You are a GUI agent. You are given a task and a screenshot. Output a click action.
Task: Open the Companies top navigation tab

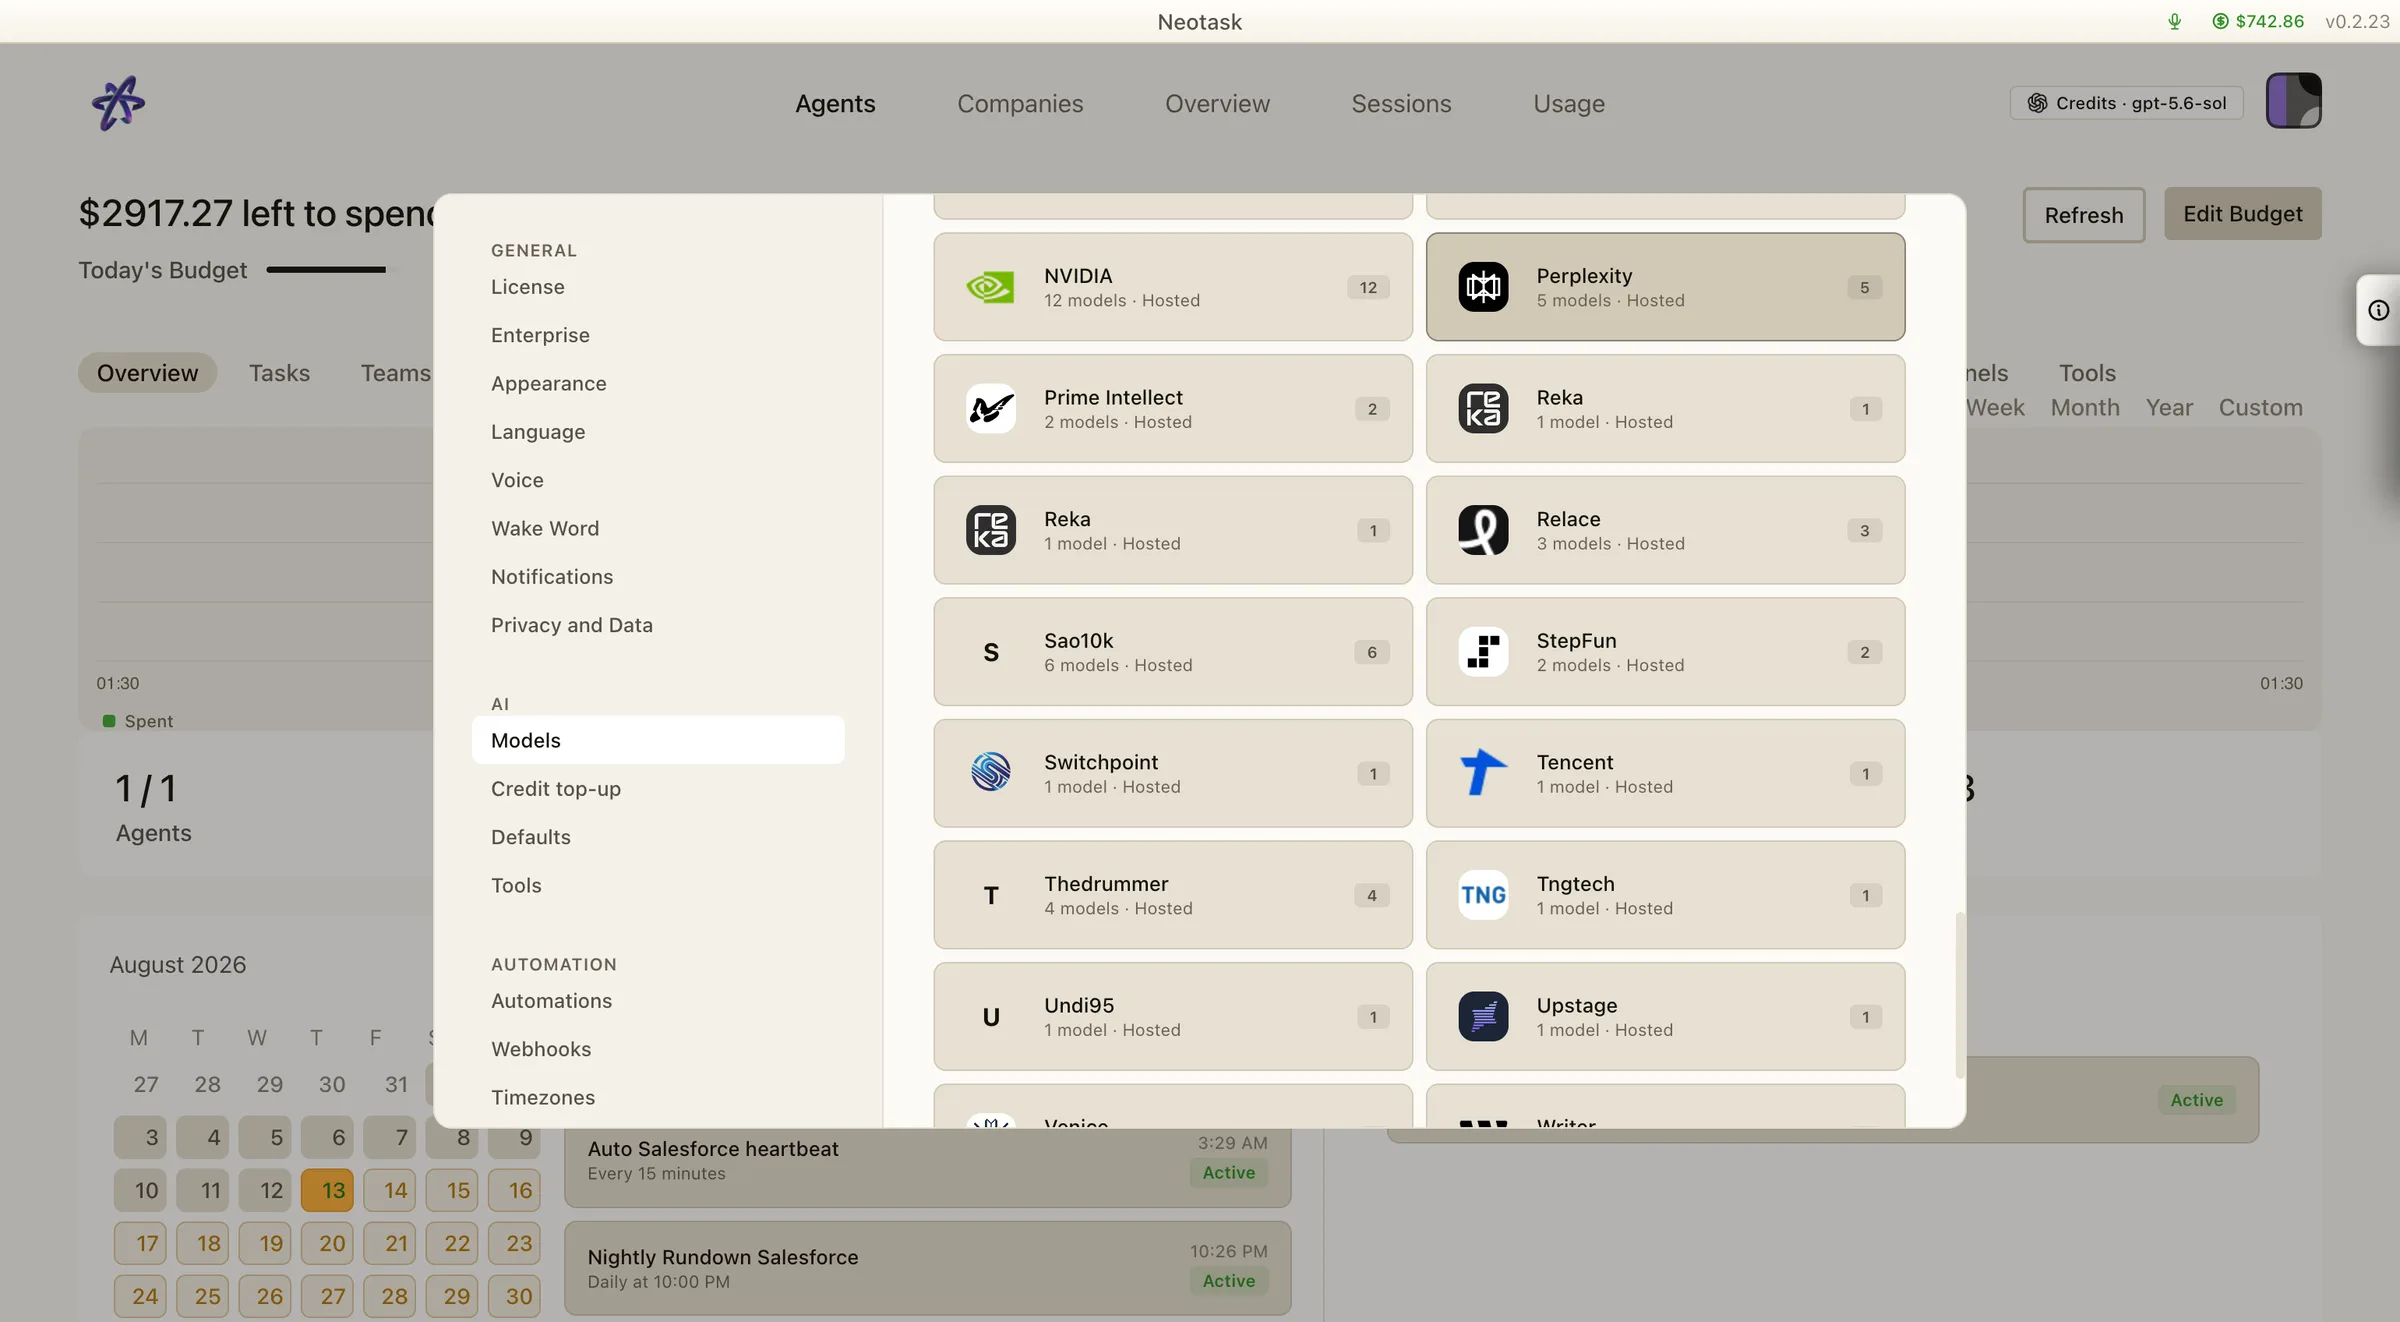[x=1020, y=103]
